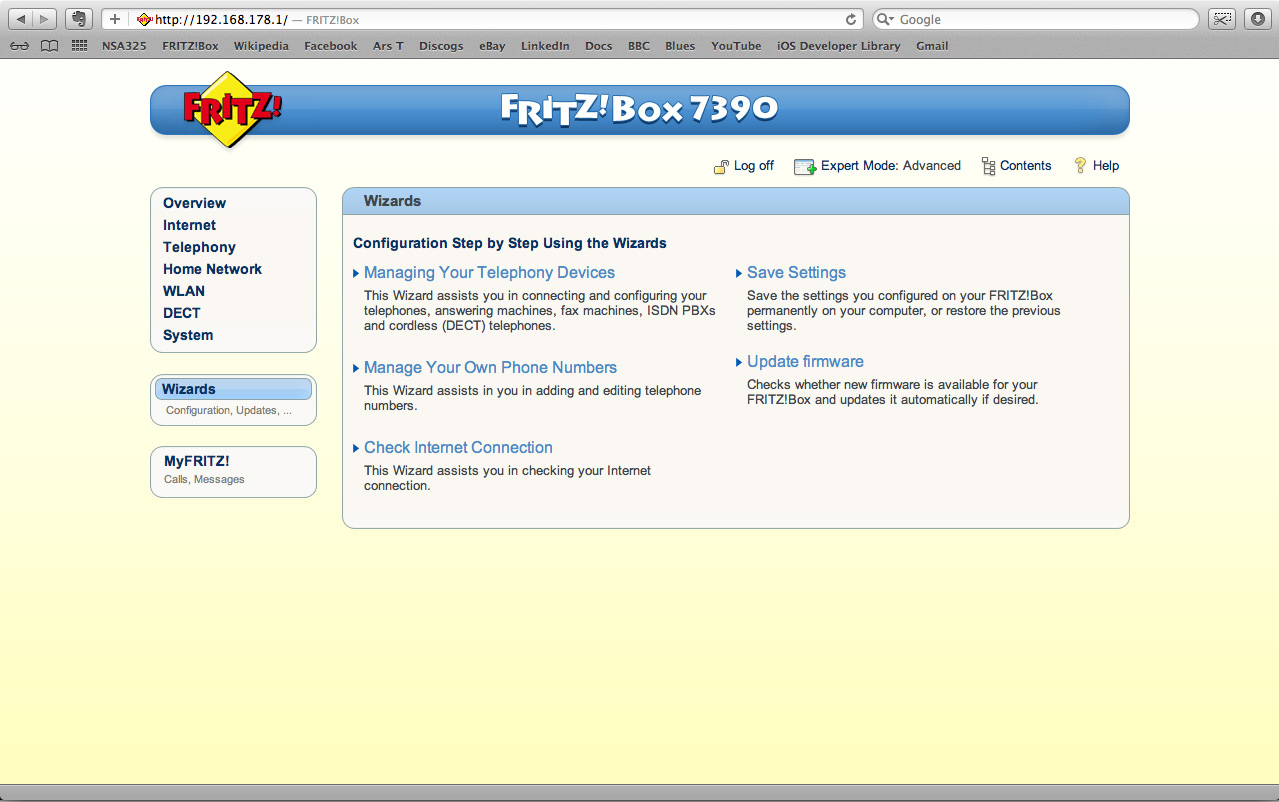Click the FRITZ favicon in address bar
The image size is (1279, 802).
click(x=144, y=19)
